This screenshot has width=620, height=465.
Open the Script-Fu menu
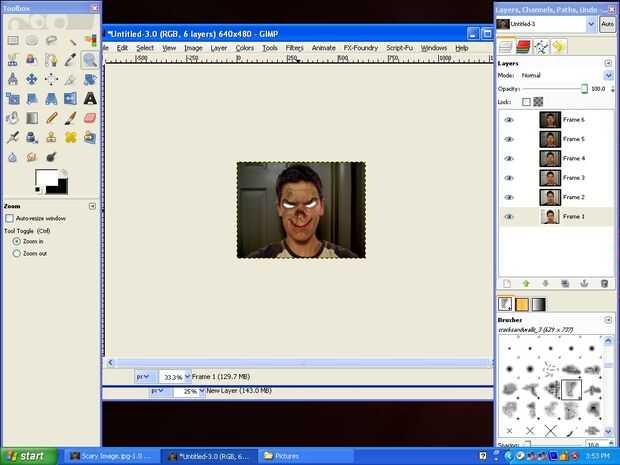coord(399,48)
